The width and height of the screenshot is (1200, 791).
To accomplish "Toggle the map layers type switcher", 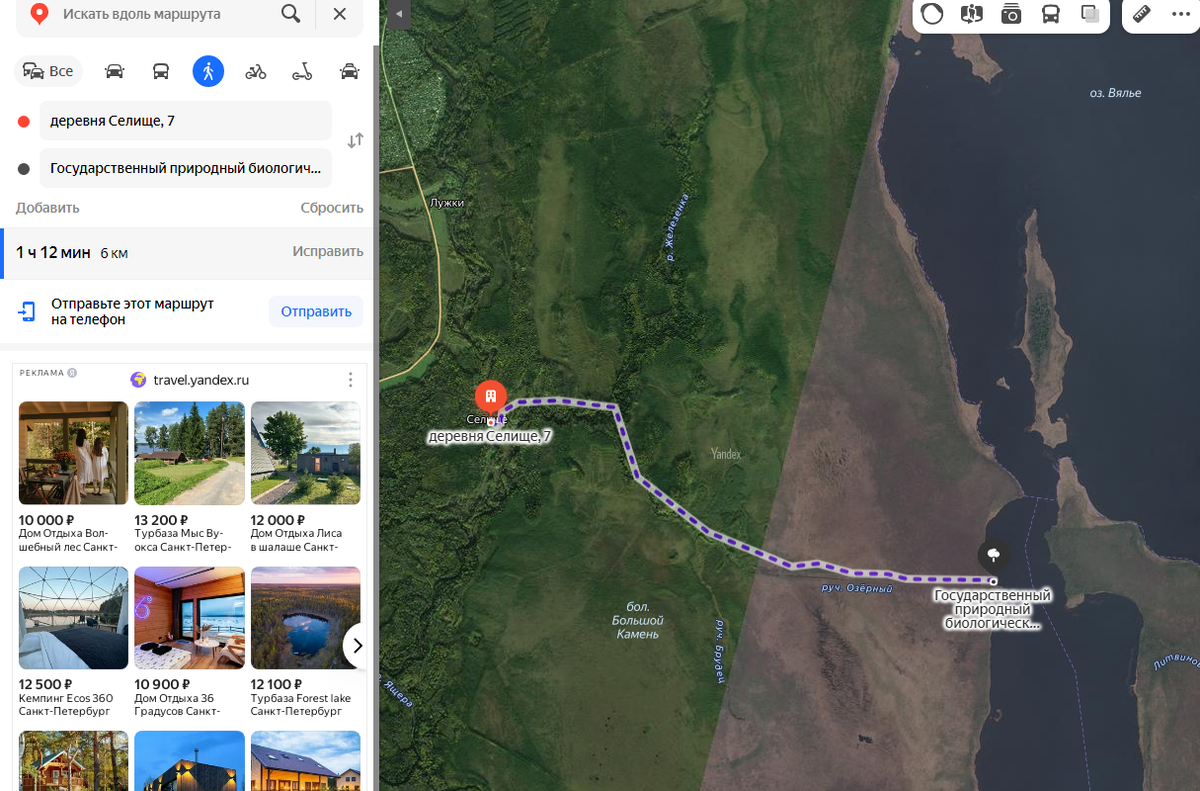I will [x=1090, y=14].
